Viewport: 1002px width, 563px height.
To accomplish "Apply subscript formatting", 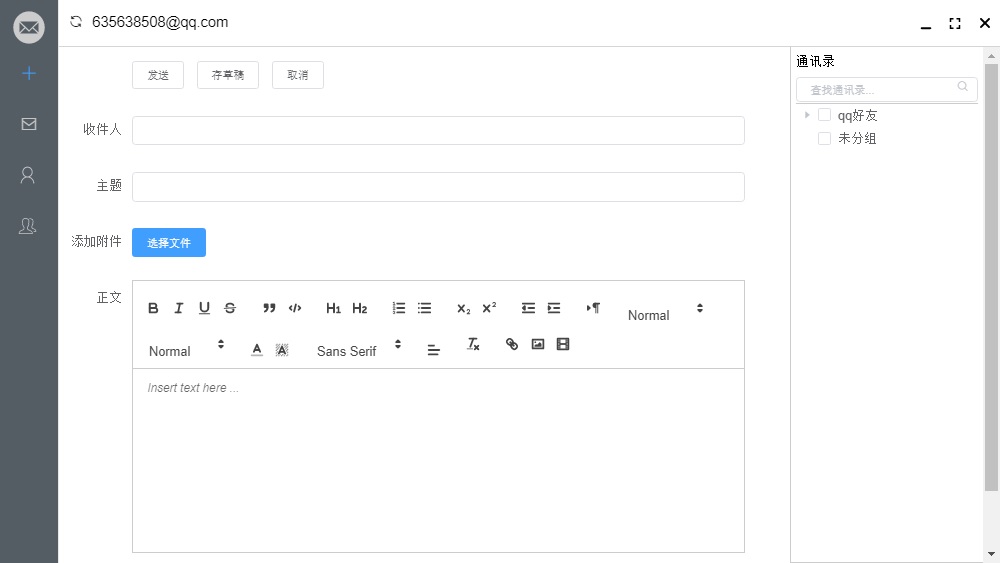I will [463, 308].
